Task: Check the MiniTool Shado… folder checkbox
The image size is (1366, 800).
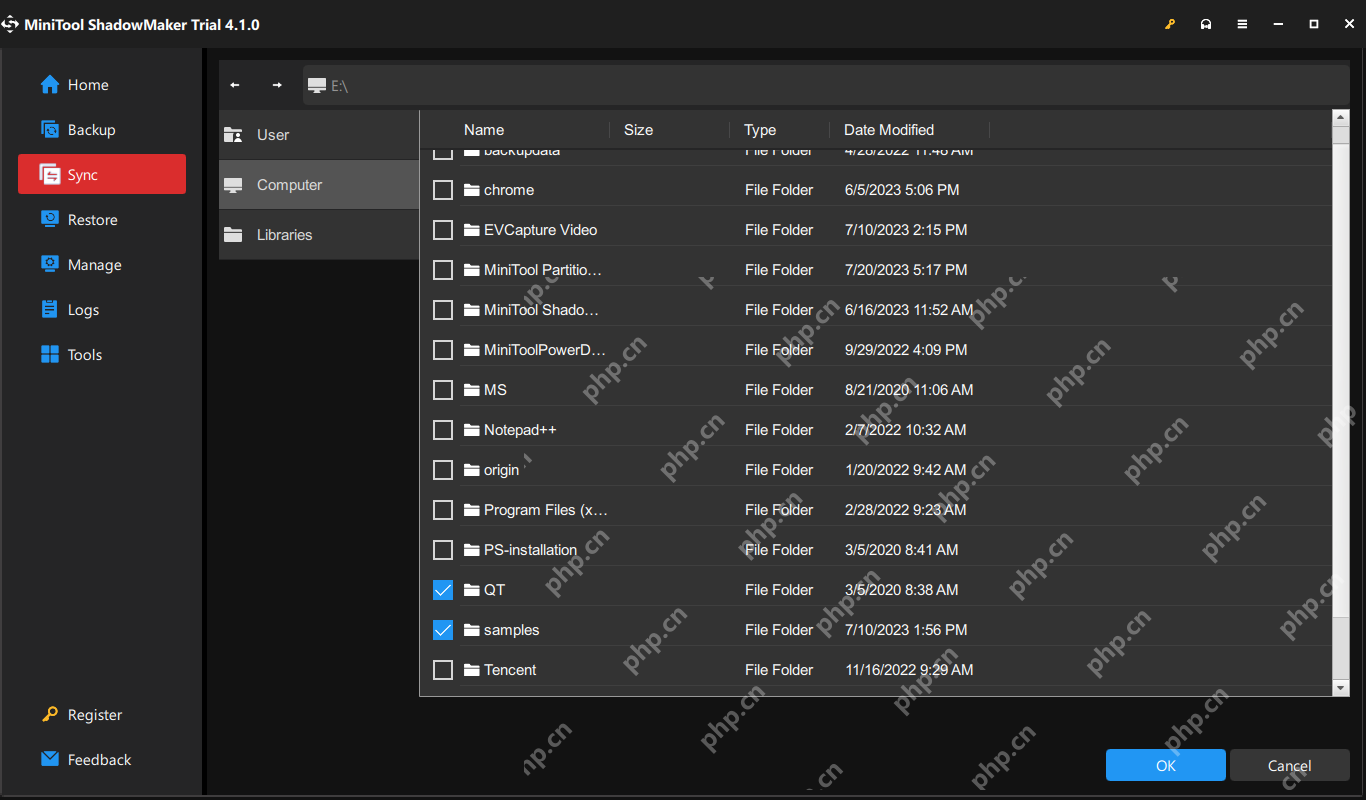Action: 443,310
